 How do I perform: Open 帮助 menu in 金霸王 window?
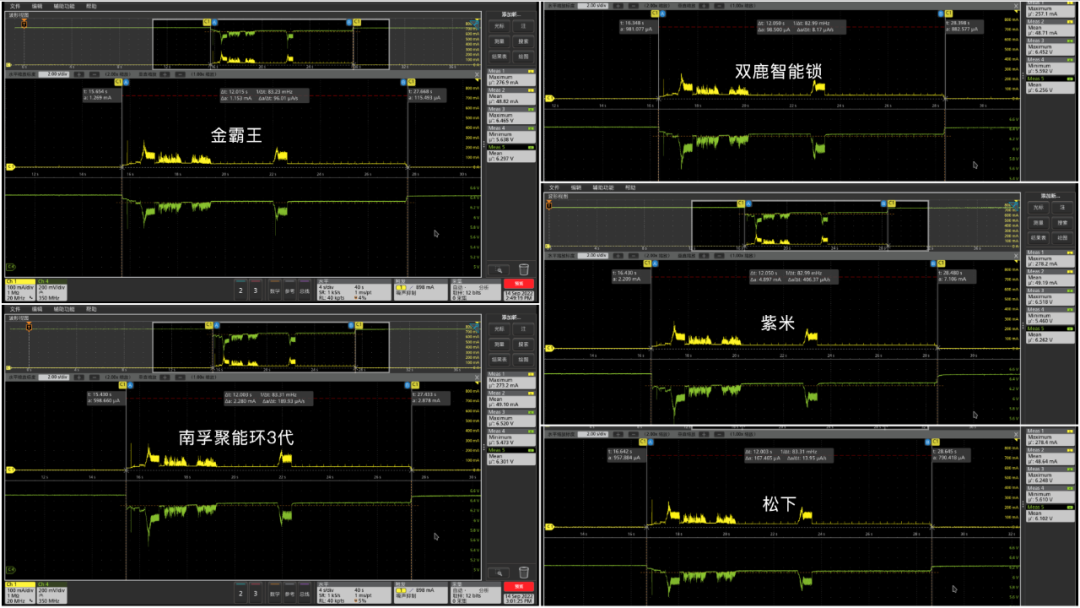(91, 6)
